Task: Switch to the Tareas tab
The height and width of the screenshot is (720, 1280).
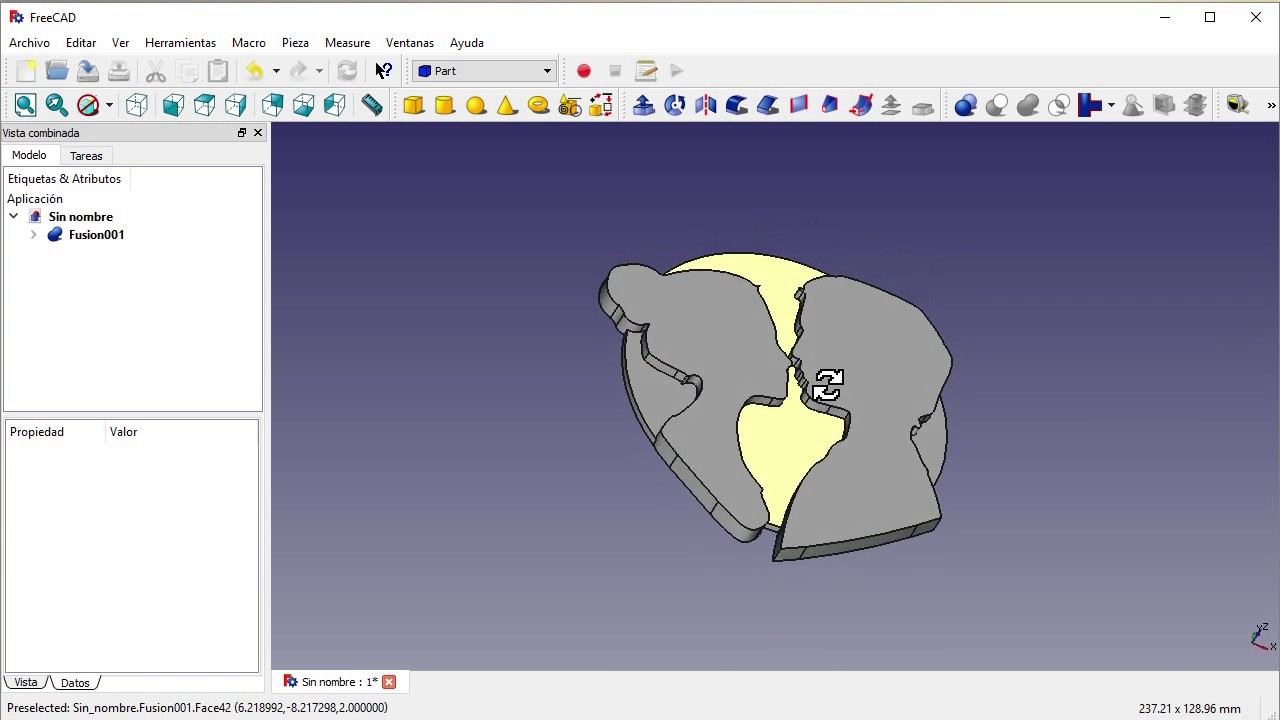Action: (x=86, y=156)
